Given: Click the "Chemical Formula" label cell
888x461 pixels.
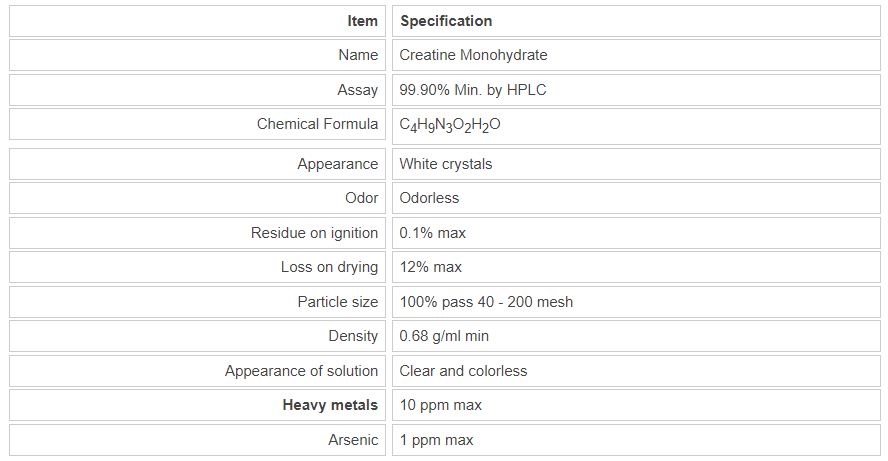Looking at the screenshot, I should tap(317, 124).
